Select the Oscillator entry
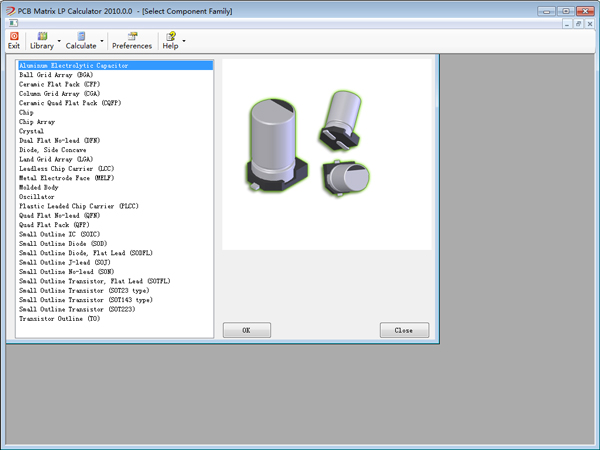Viewport: 600px width, 450px height. [x=115, y=197]
